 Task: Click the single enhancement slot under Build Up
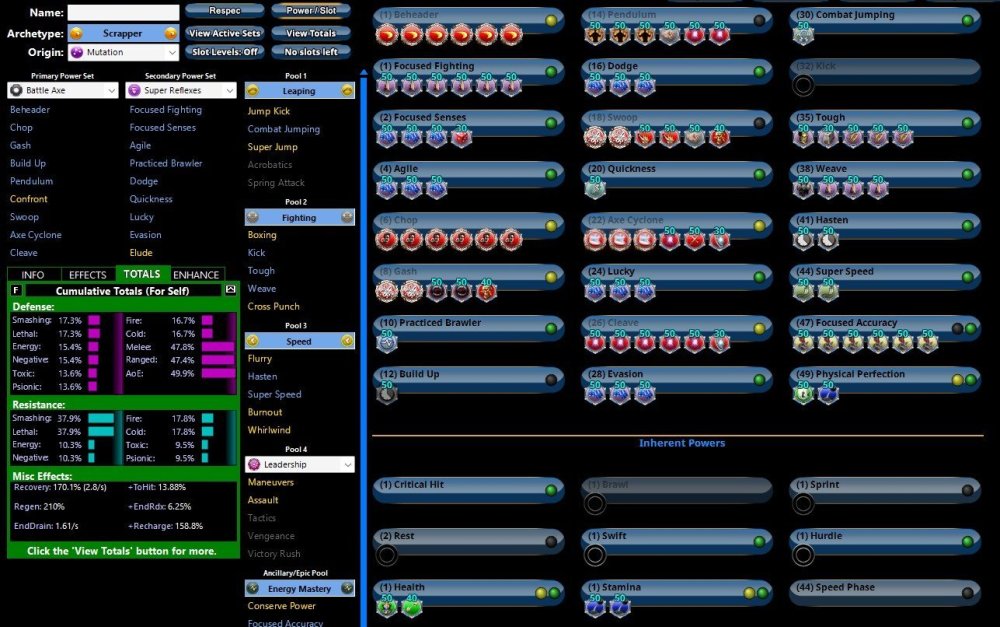pyautogui.click(x=387, y=394)
